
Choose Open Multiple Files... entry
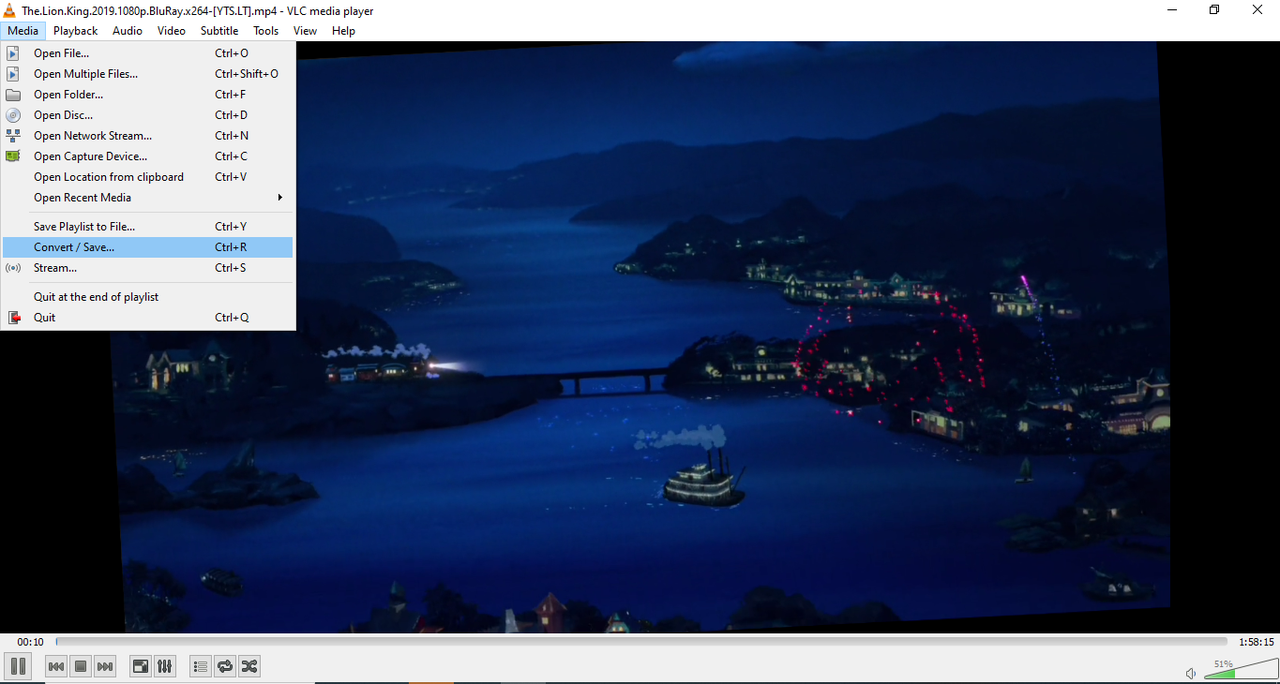click(x=148, y=74)
